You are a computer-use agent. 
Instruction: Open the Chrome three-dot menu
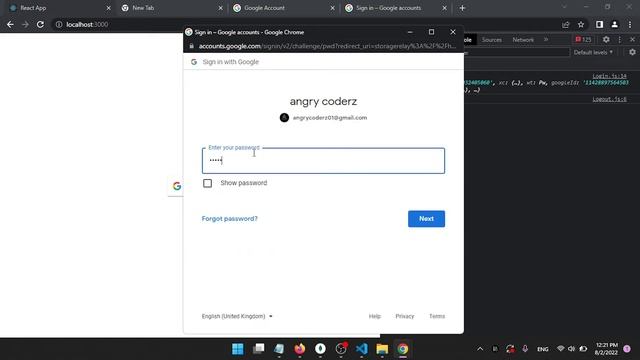click(630, 24)
